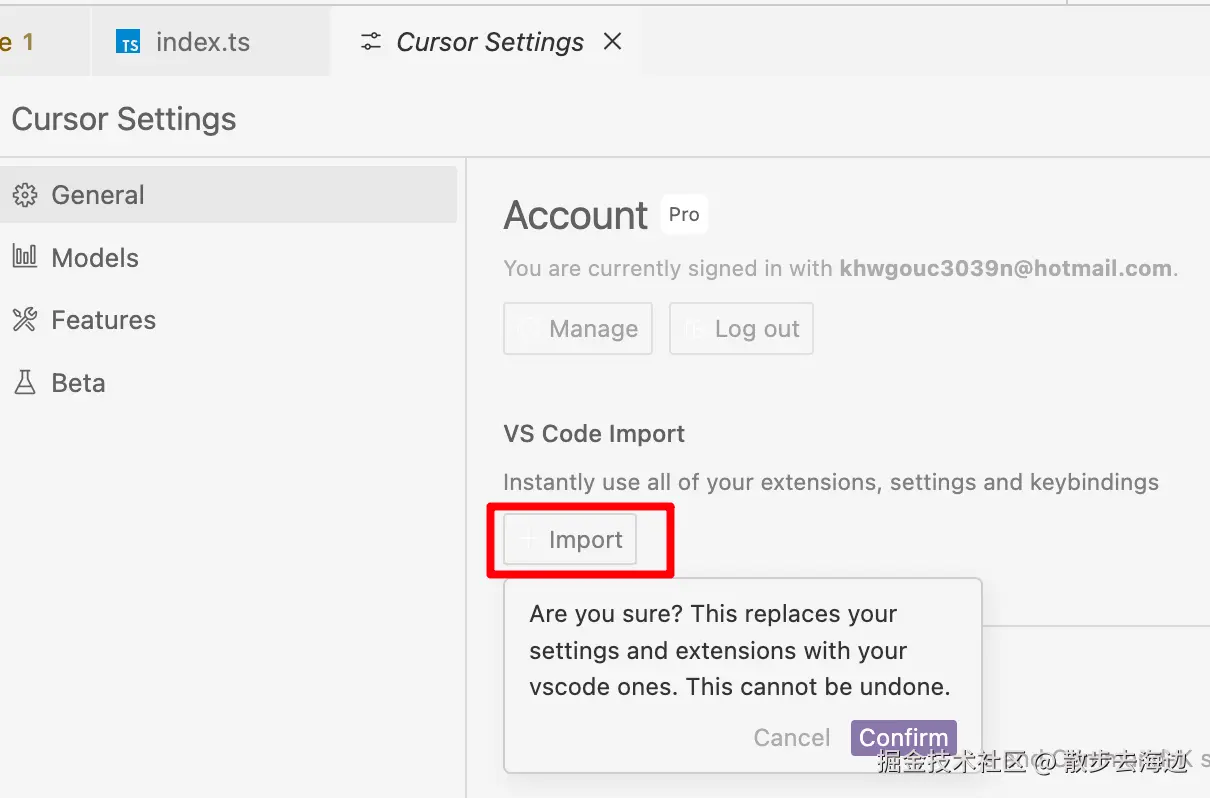This screenshot has width=1210, height=798.
Task: Click the Pro badge next to Account
Action: point(684,214)
